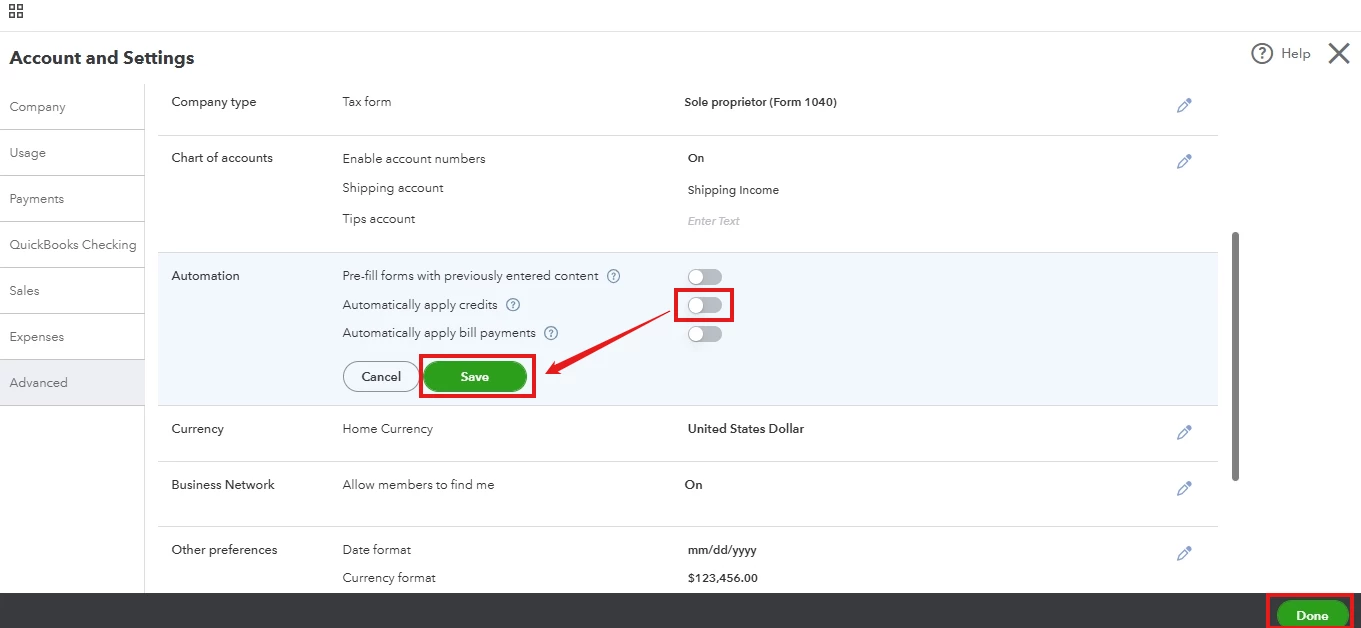Enable Automatically apply bill payments switch
1361x628 pixels.
tap(704, 334)
